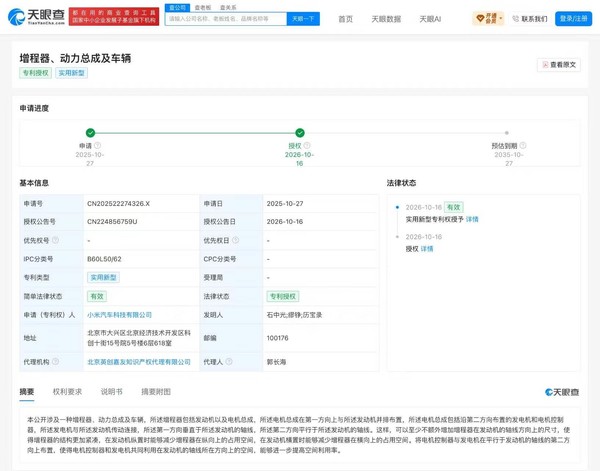600x471 pixels.
Task: Switch to the 摘要 tab
Action: [x=27, y=392]
